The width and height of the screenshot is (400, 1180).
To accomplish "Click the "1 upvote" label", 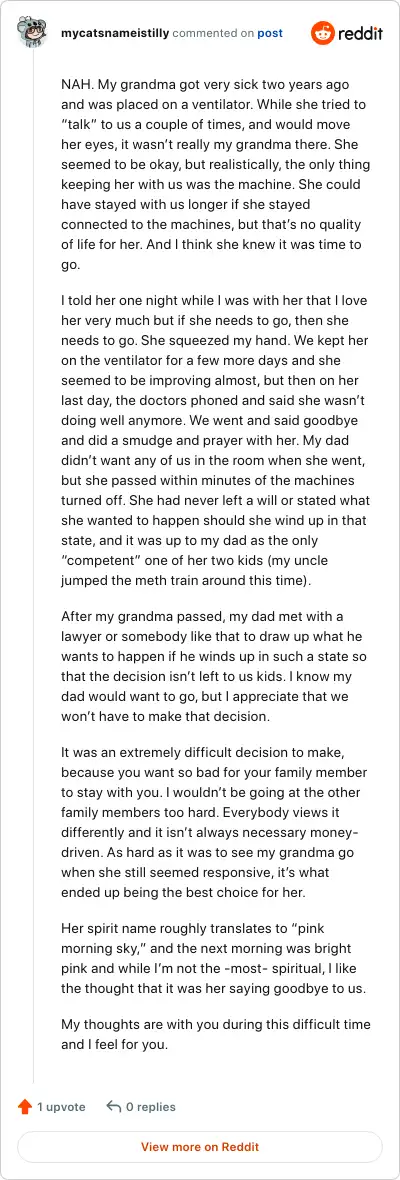I will pyautogui.click(x=62, y=1107).
